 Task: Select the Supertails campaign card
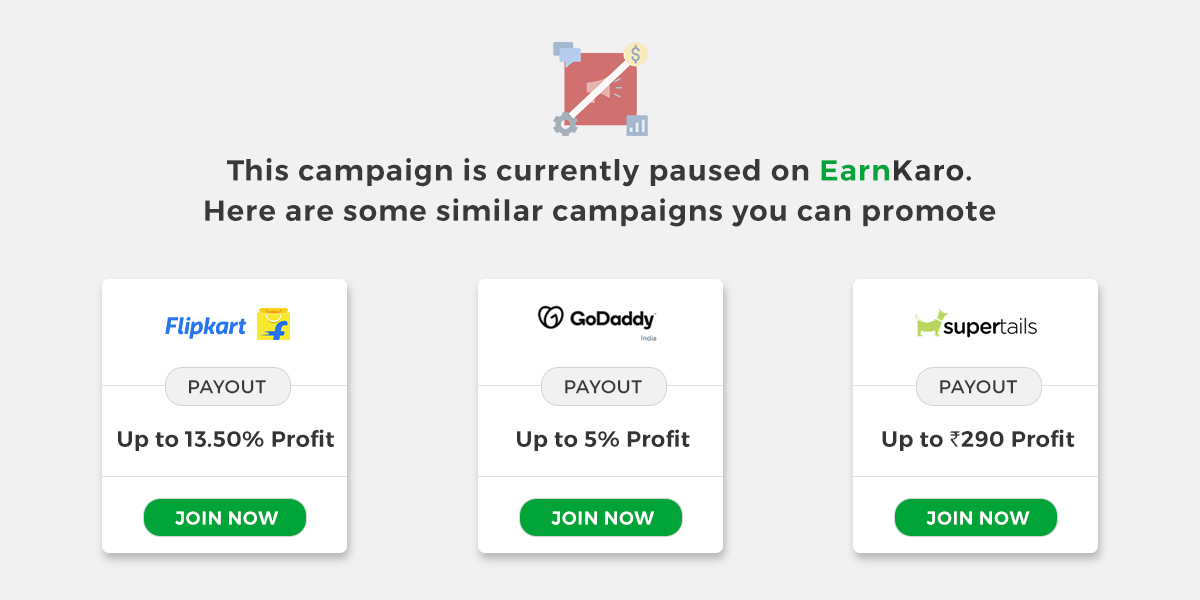click(975, 415)
